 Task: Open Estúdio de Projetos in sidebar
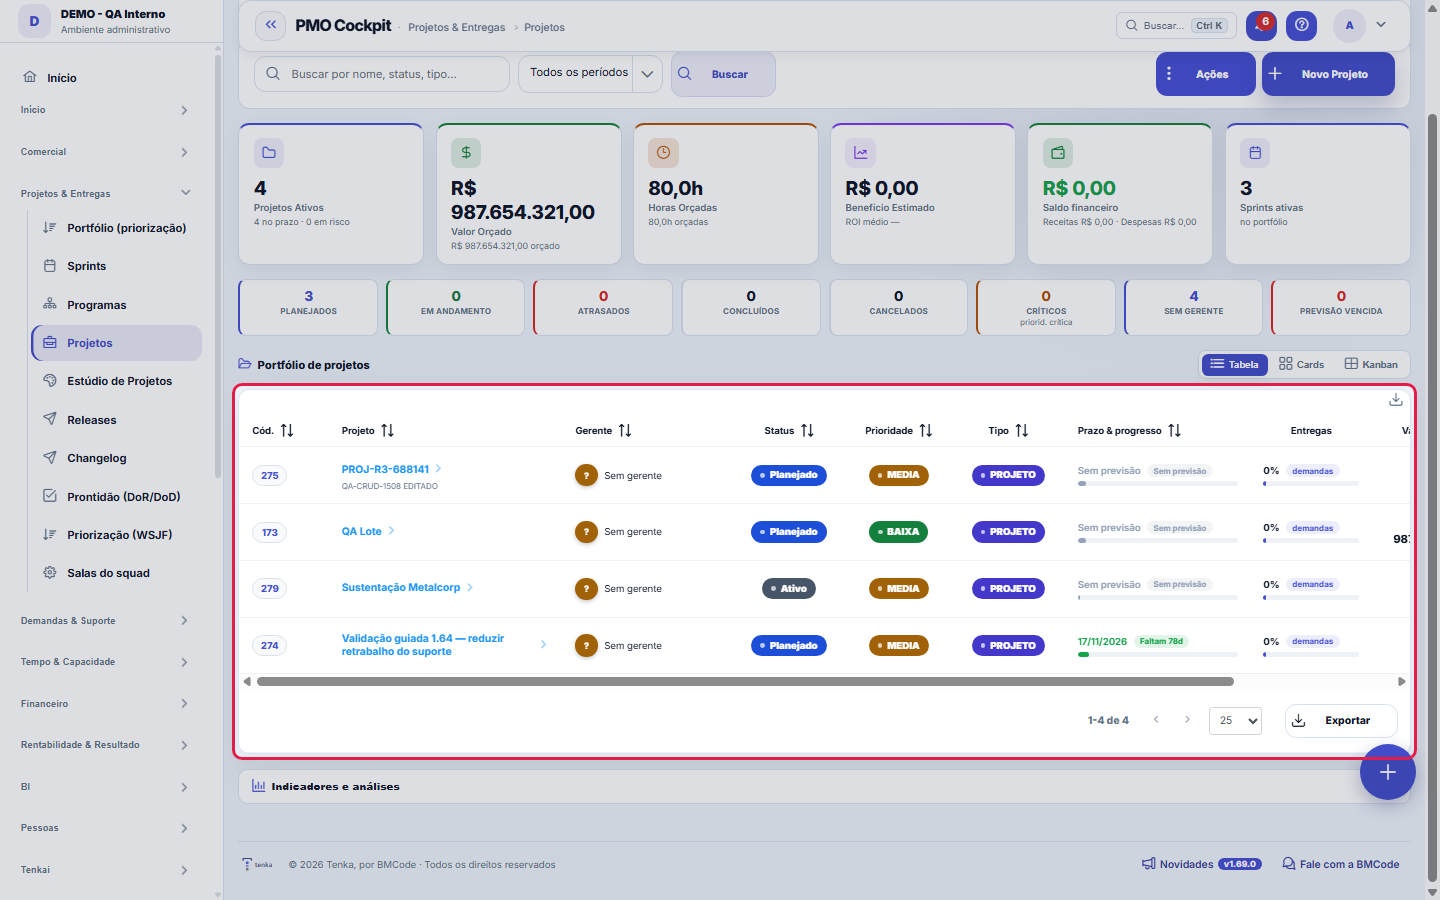116,381
